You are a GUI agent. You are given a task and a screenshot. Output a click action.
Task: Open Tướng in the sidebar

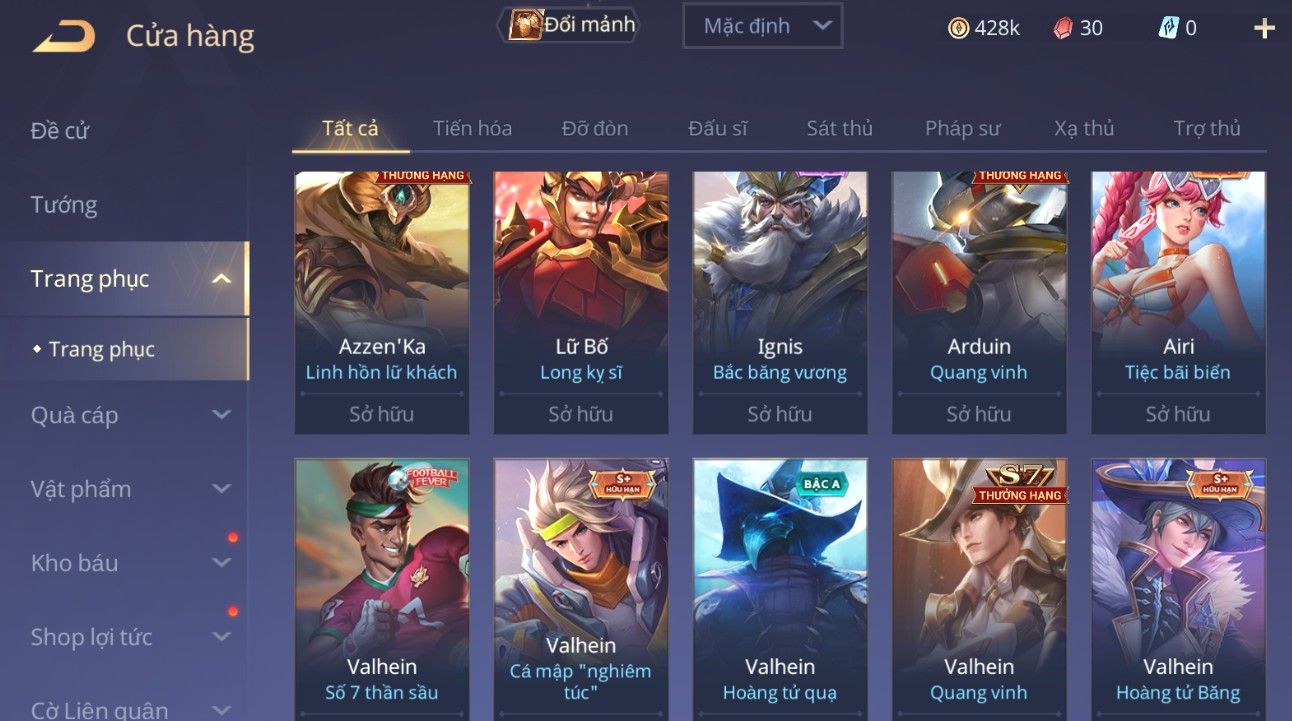tap(64, 205)
